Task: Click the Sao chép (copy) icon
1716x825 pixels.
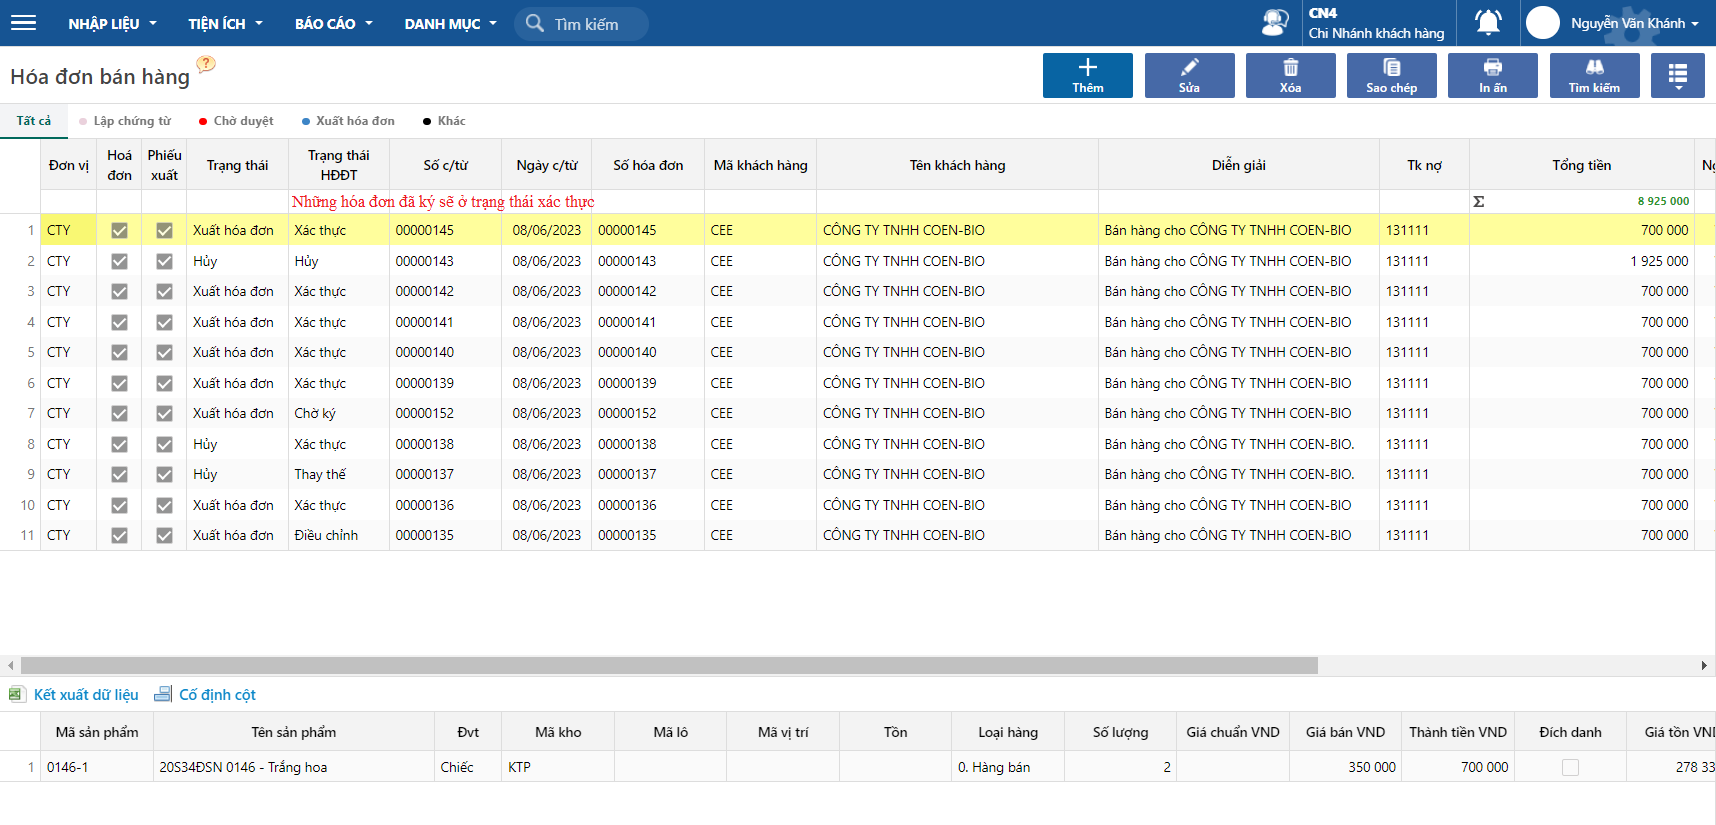Action: coord(1391,68)
